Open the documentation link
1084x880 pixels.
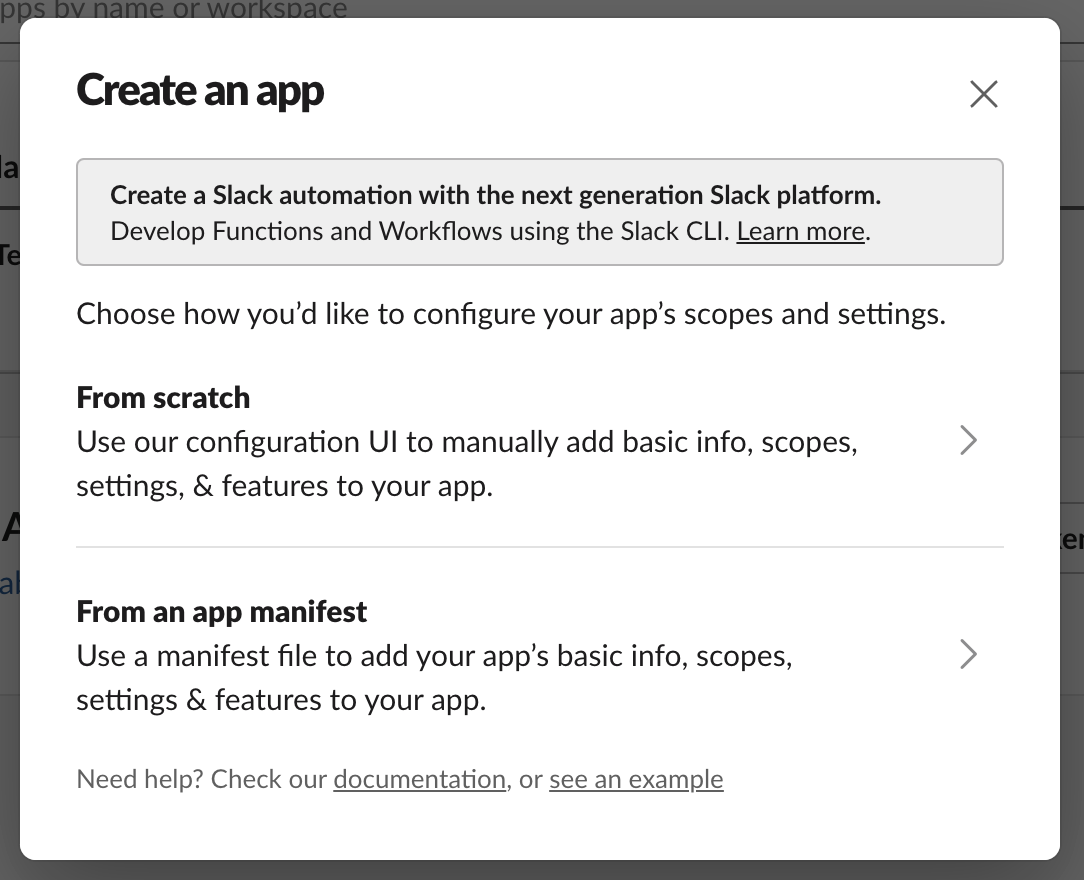point(419,779)
